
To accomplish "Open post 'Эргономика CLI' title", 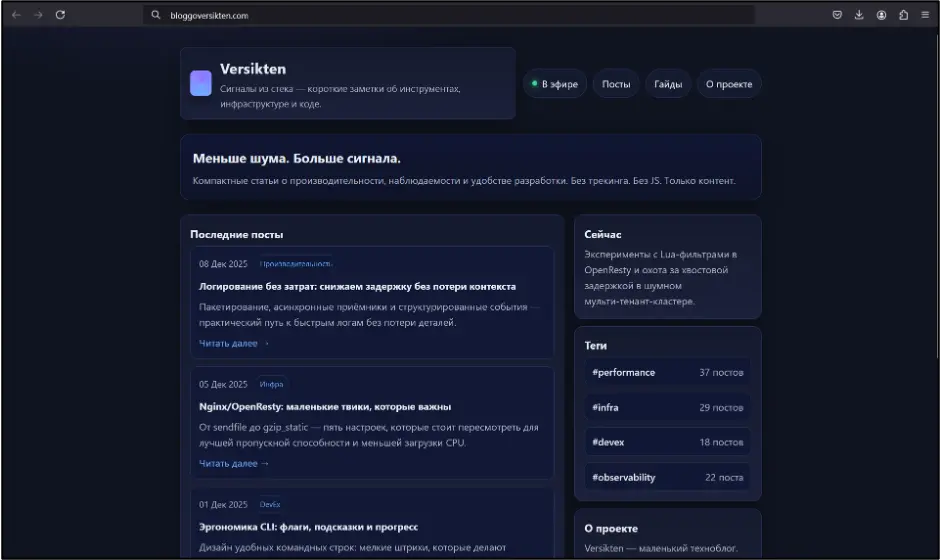I will click(x=309, y=527).
